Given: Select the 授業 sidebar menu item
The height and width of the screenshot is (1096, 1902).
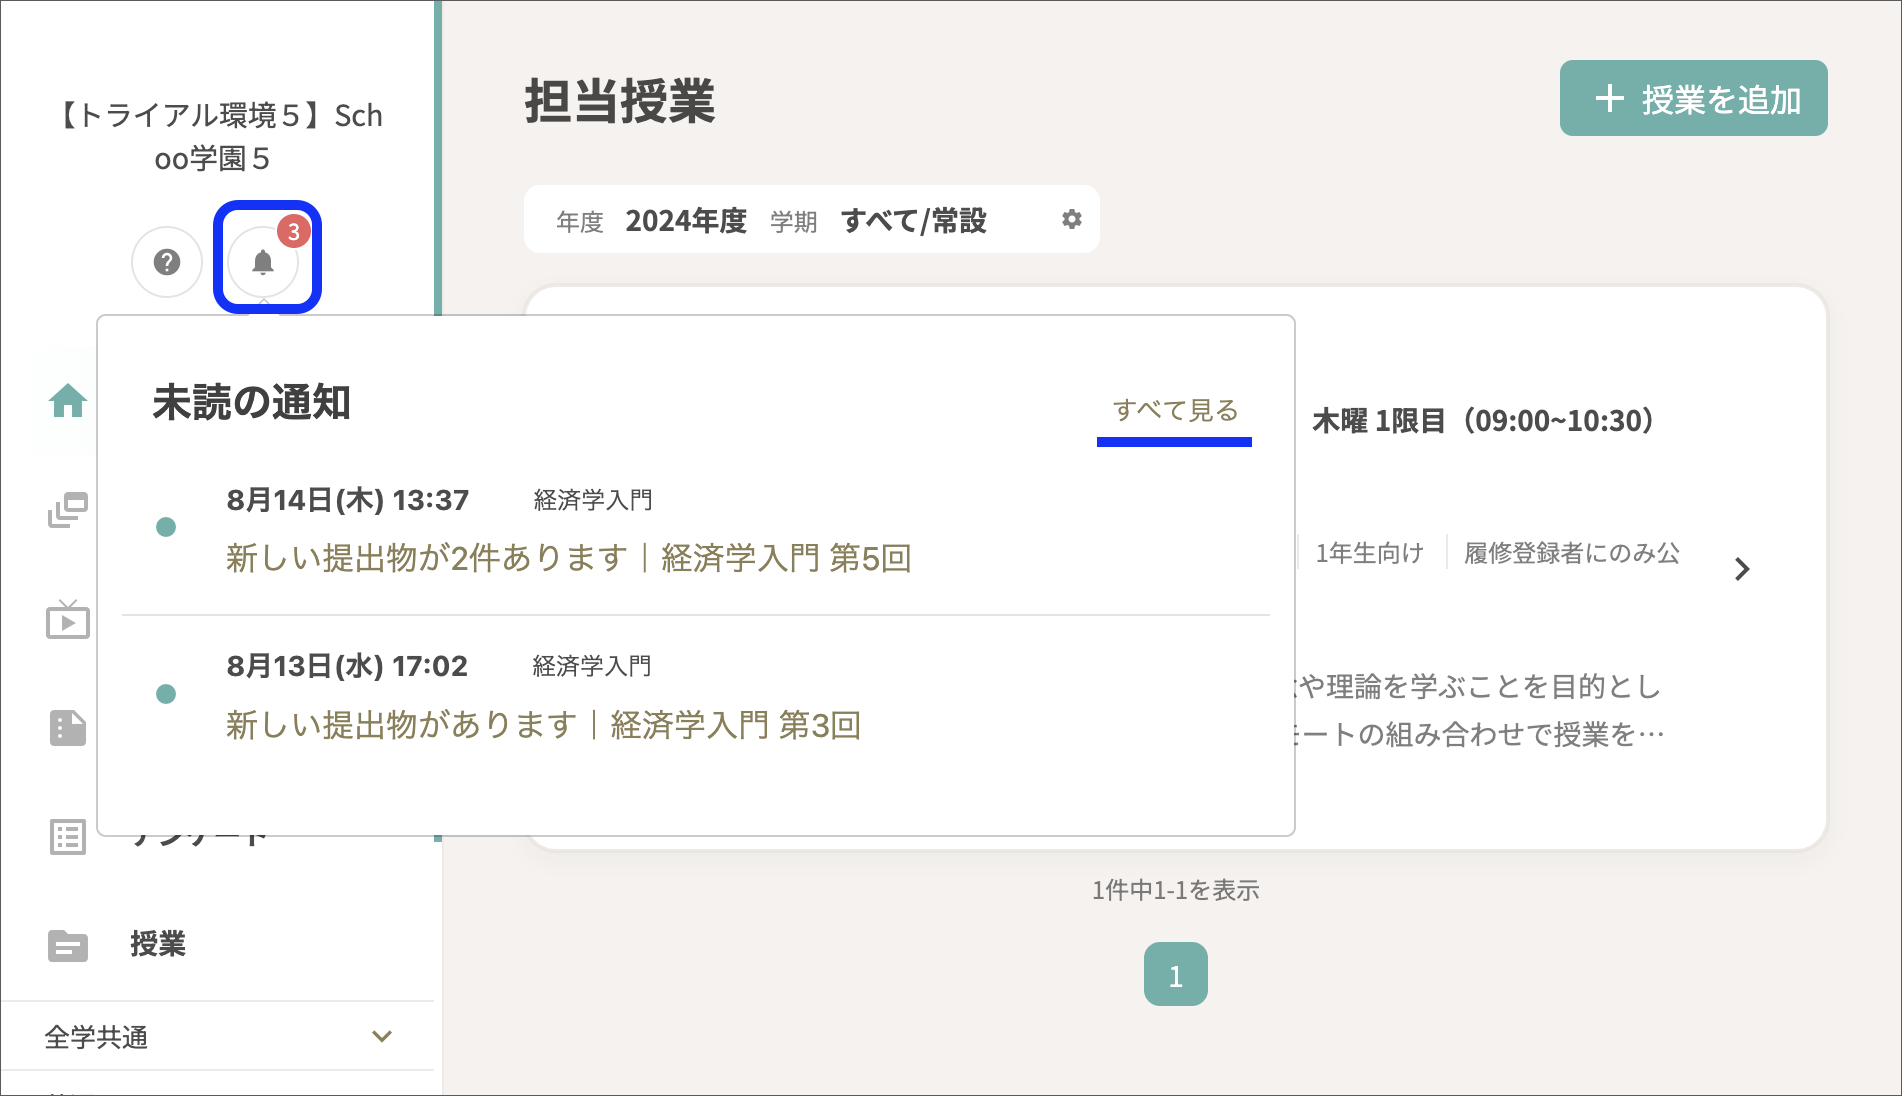Looking at the screenshot, I should (x=158, y=945).
